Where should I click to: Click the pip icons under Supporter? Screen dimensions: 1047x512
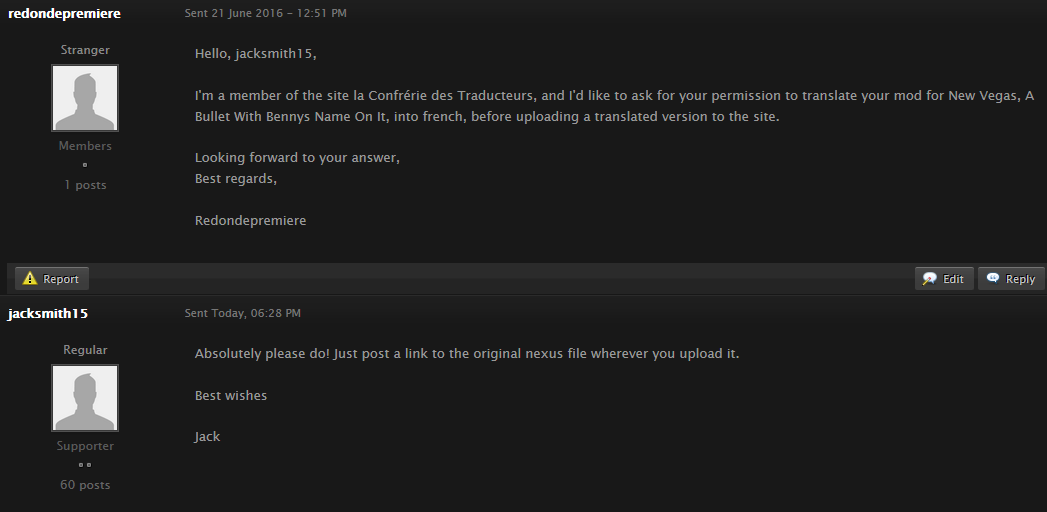tap(85, 465)
